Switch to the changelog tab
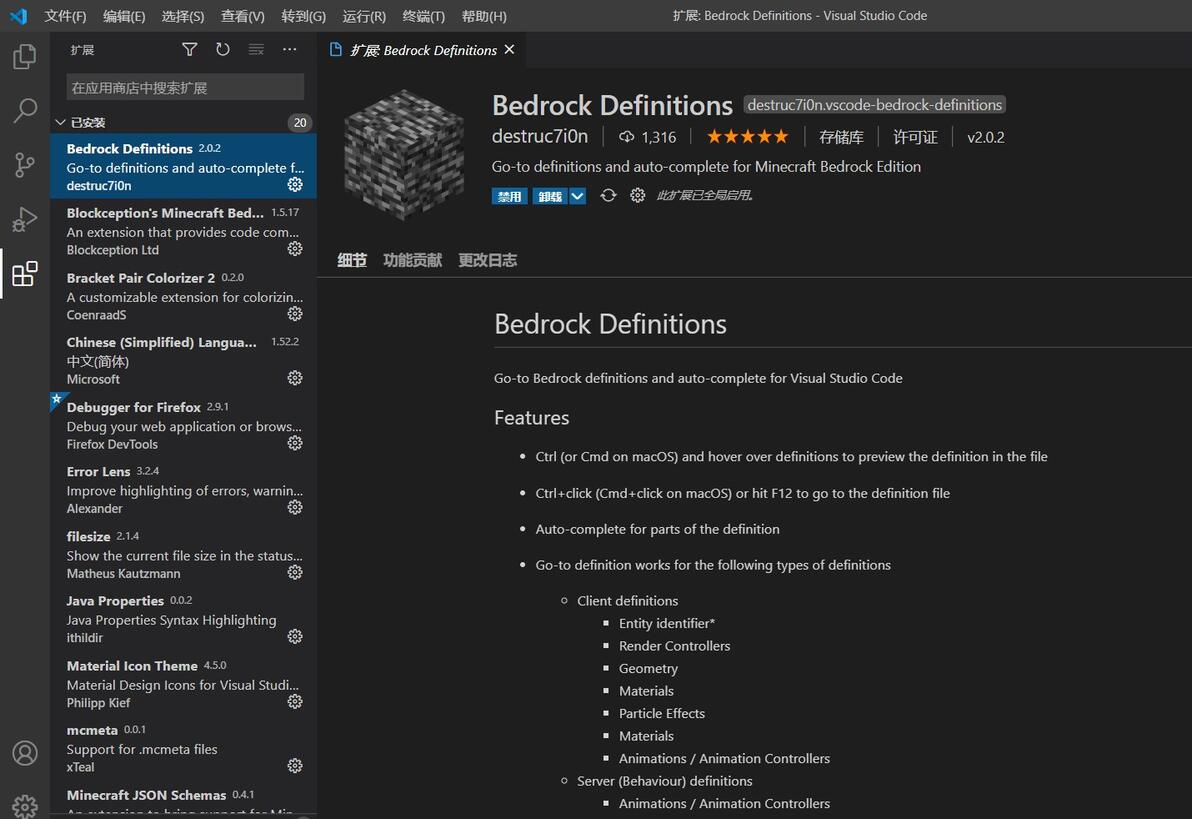1192x819 pixels. [x=487, y=260]
